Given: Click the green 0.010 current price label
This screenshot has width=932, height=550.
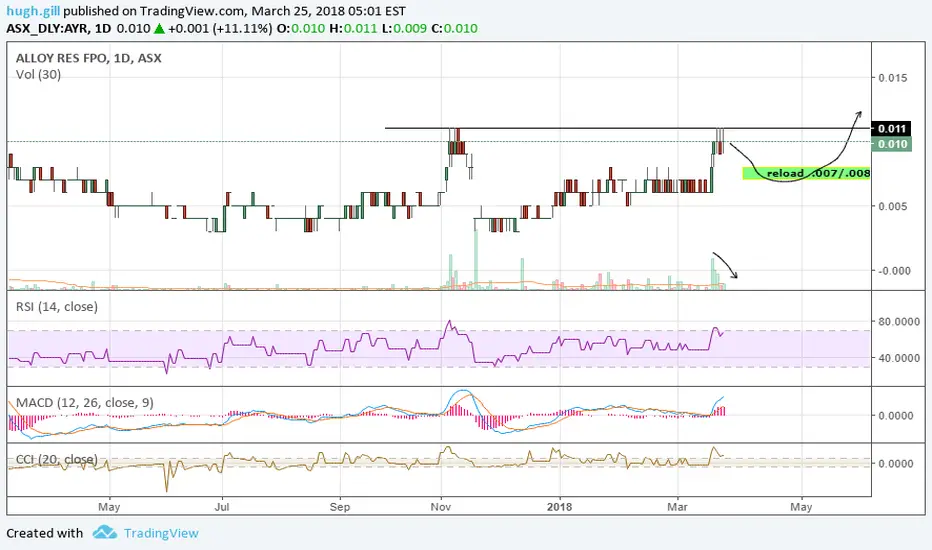Looking at the screenshot, I should (x=891, y=144).
